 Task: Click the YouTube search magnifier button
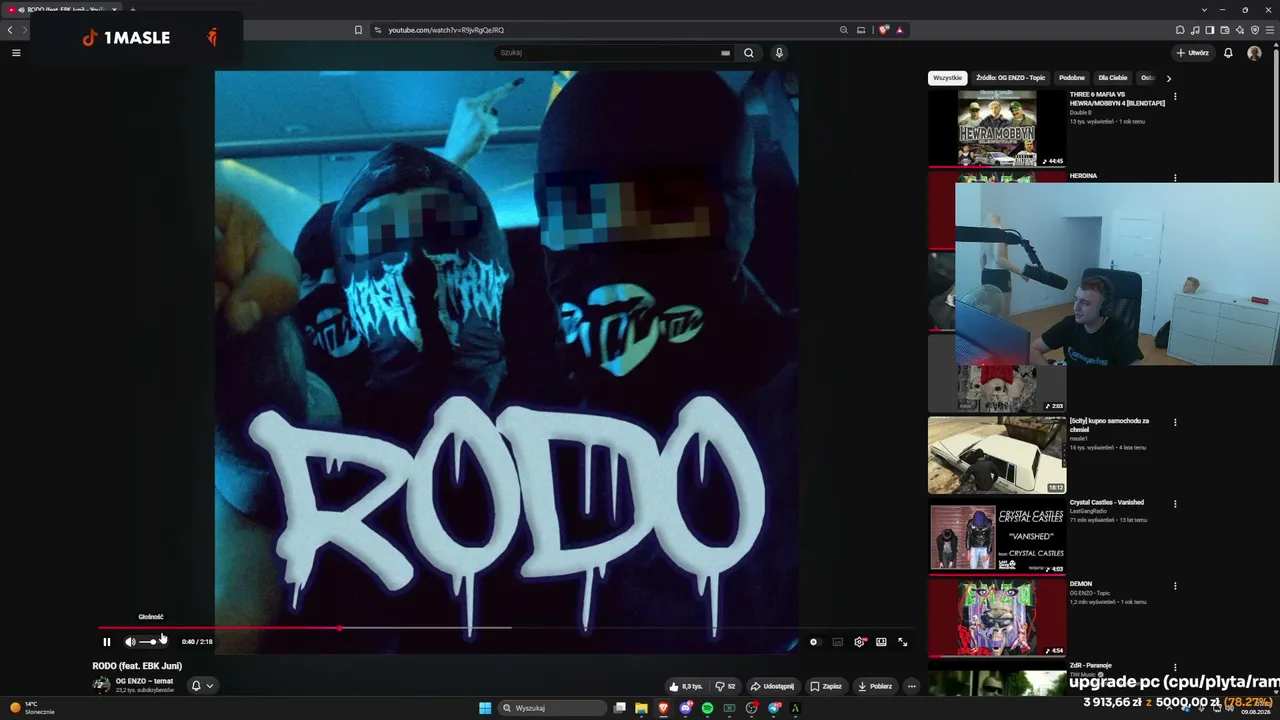748,53
